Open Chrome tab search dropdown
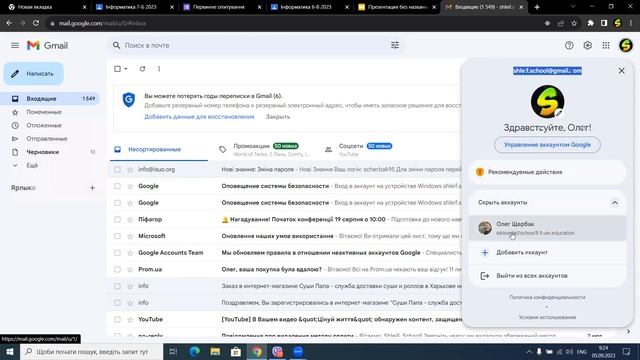 pos(573,7)
